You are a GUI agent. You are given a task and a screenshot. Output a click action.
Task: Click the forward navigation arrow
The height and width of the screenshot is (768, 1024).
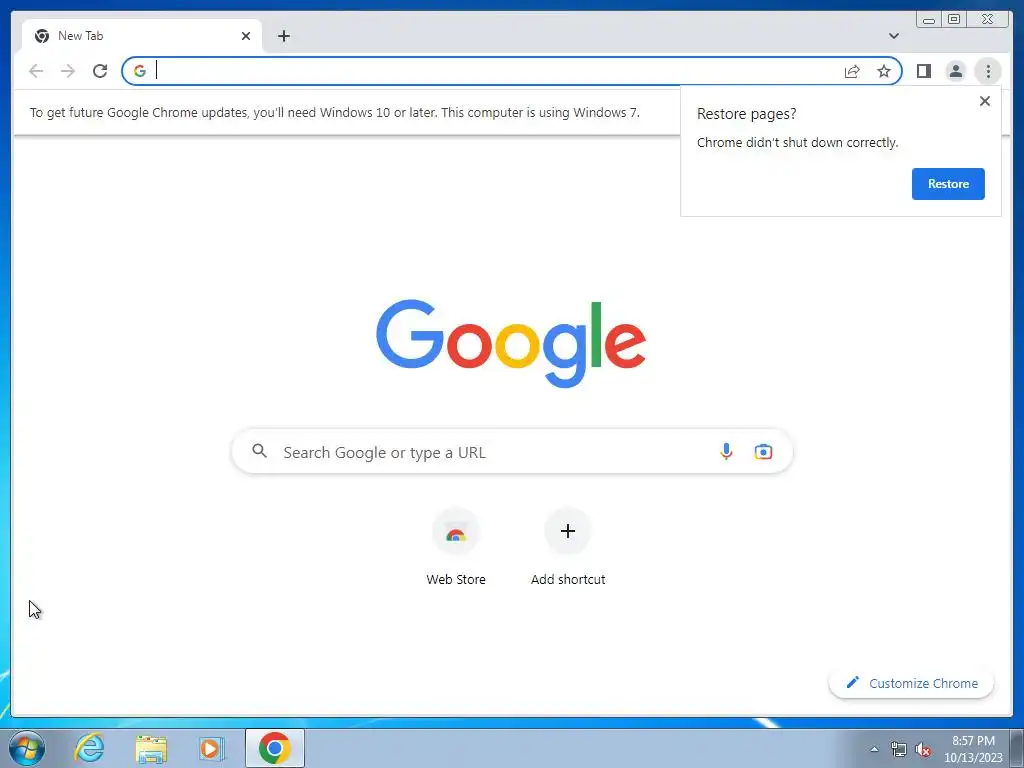(x=68, y=71)
